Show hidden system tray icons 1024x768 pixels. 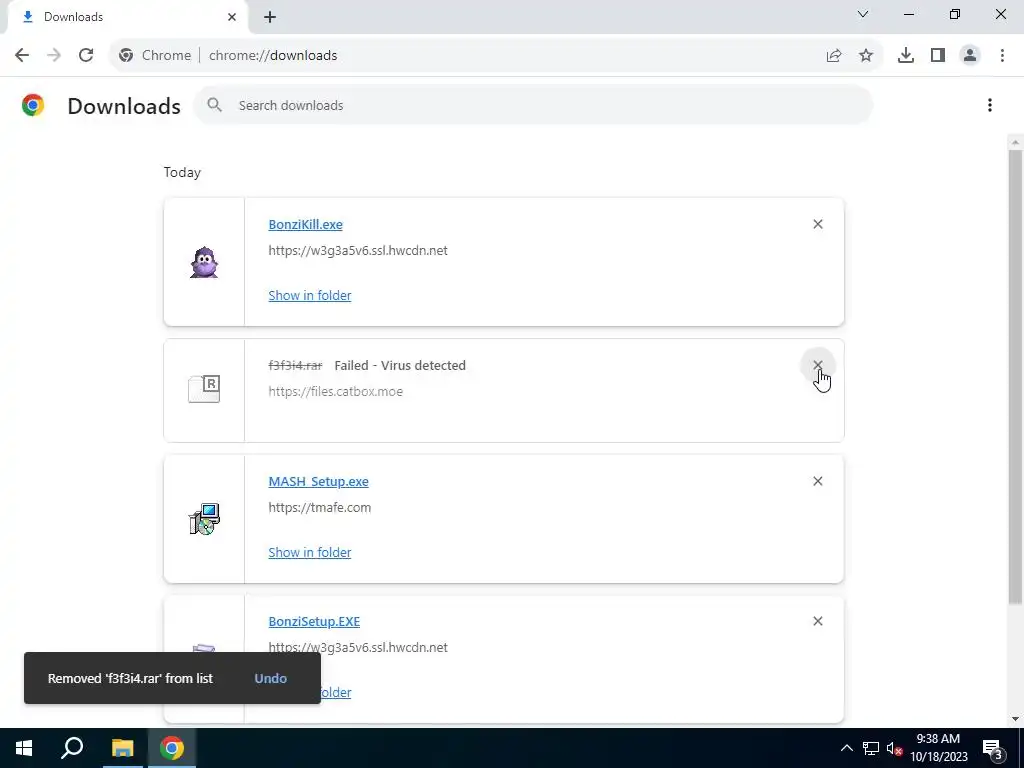tap(846, 748)
